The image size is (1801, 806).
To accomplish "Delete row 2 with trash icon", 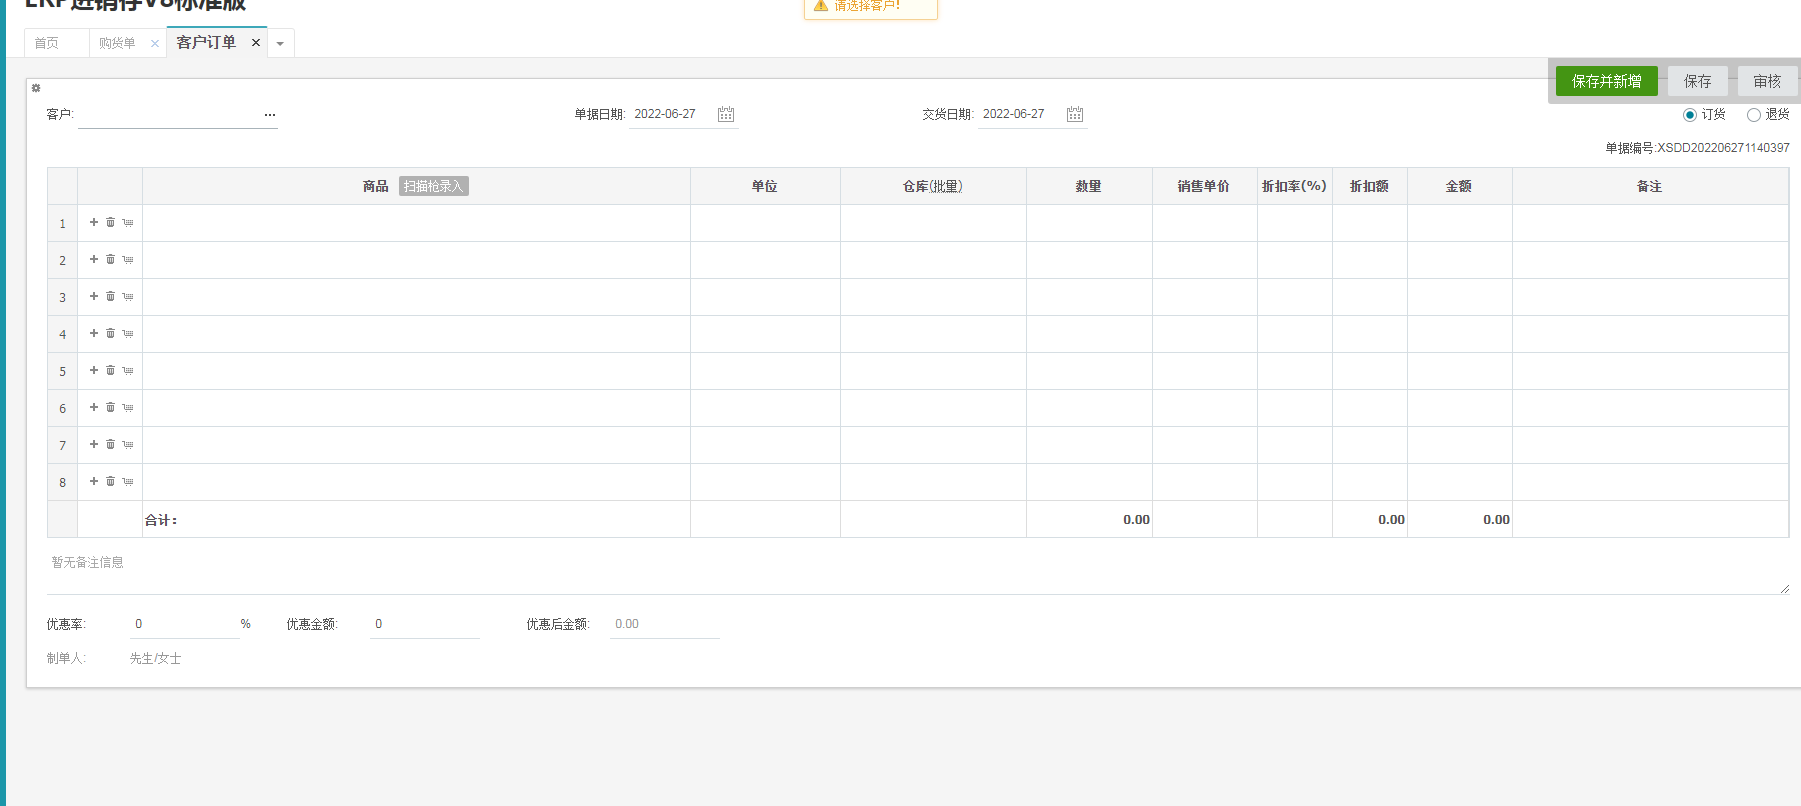I will point(110,259).
